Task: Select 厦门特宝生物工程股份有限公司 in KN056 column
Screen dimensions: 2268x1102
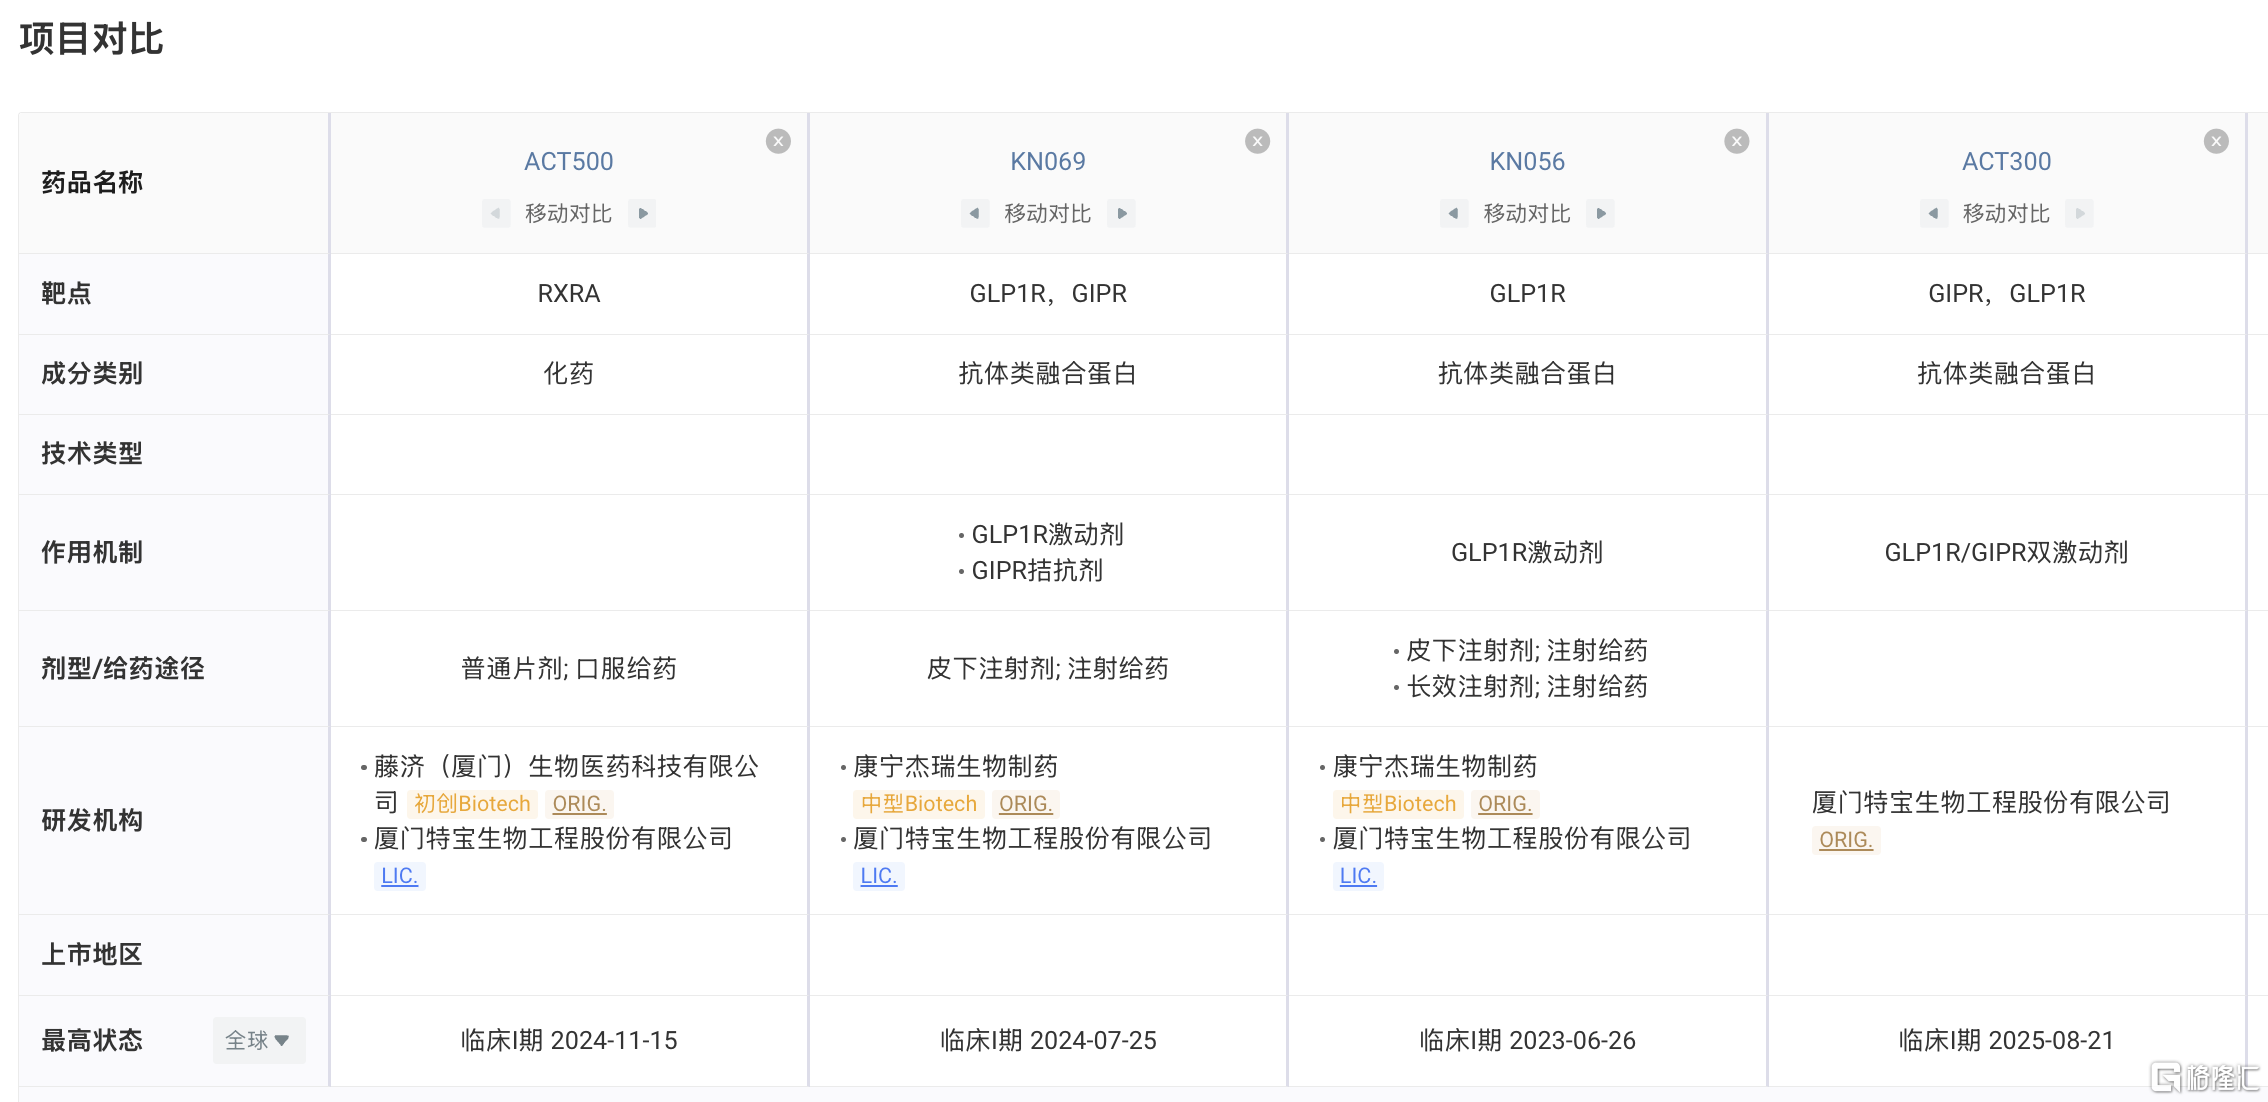Action: click(x=1511, y=838)
